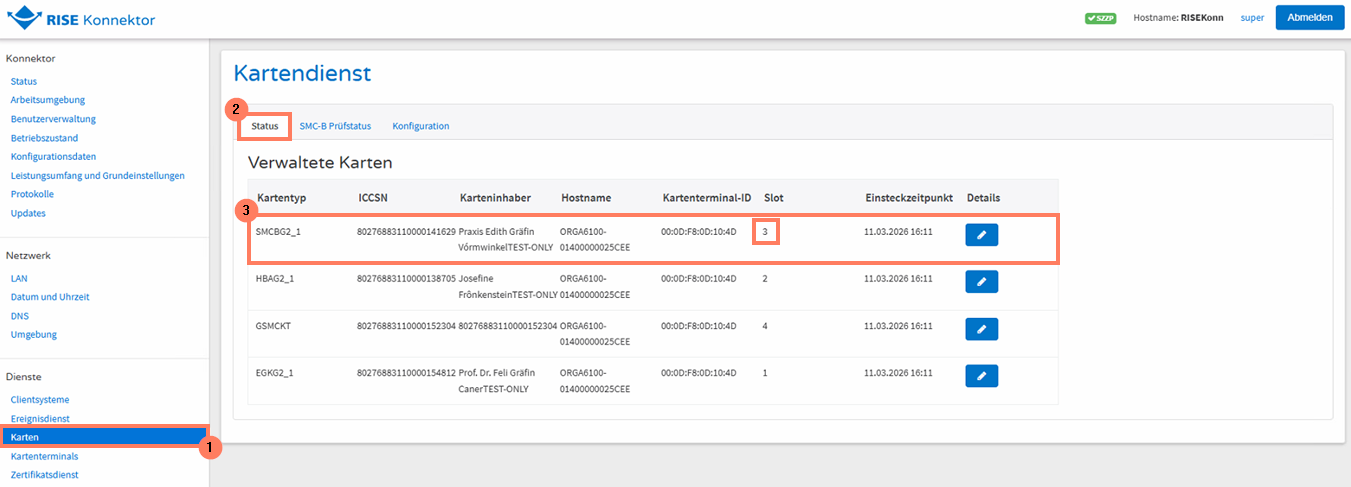Viewport: 1351px width, 487px height.
Task: Open details for the GSMCKT card
Action: [981, 329]
